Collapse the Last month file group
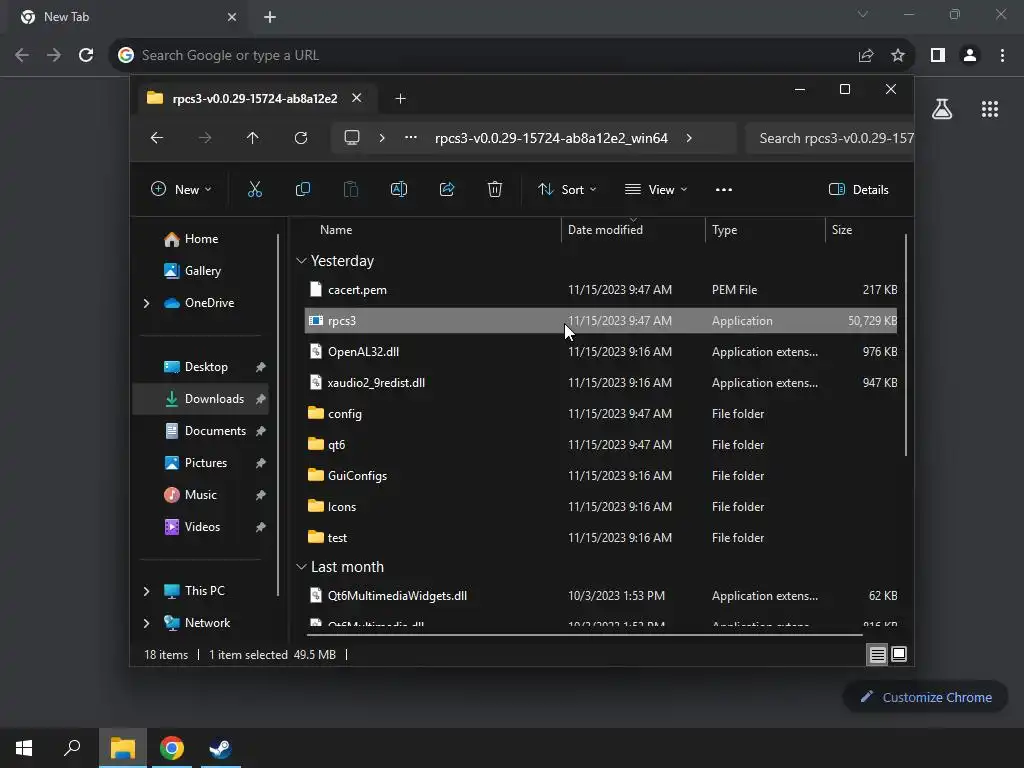 tap(301, 567)
